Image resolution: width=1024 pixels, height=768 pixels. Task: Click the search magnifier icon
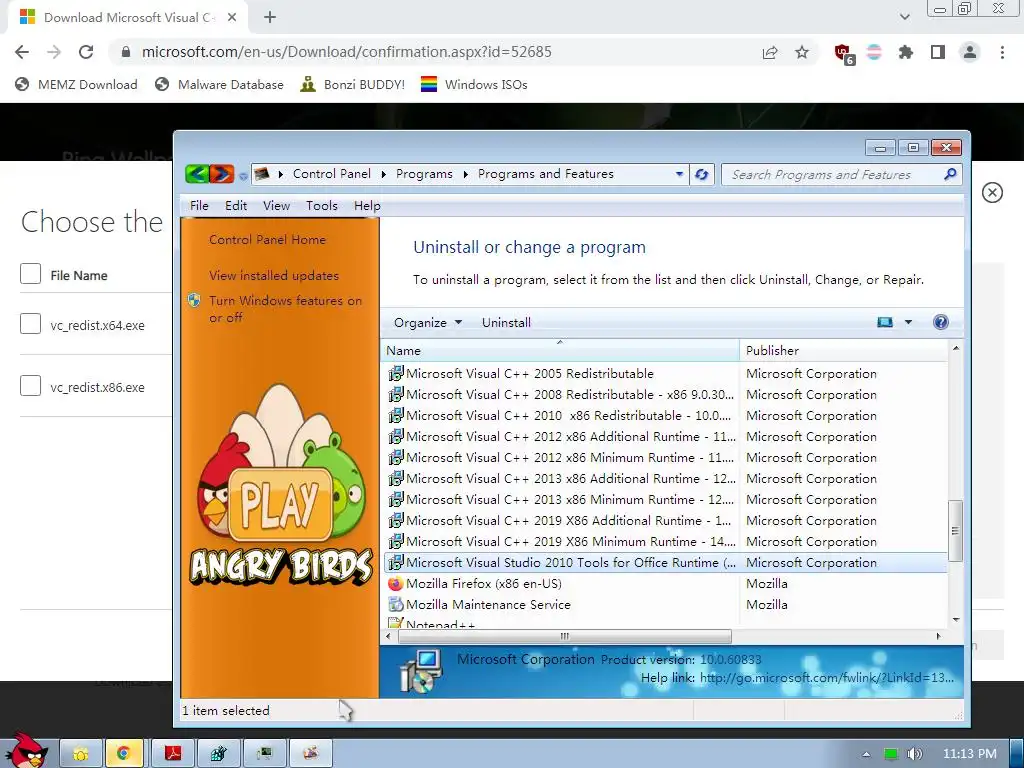[950, 174]
